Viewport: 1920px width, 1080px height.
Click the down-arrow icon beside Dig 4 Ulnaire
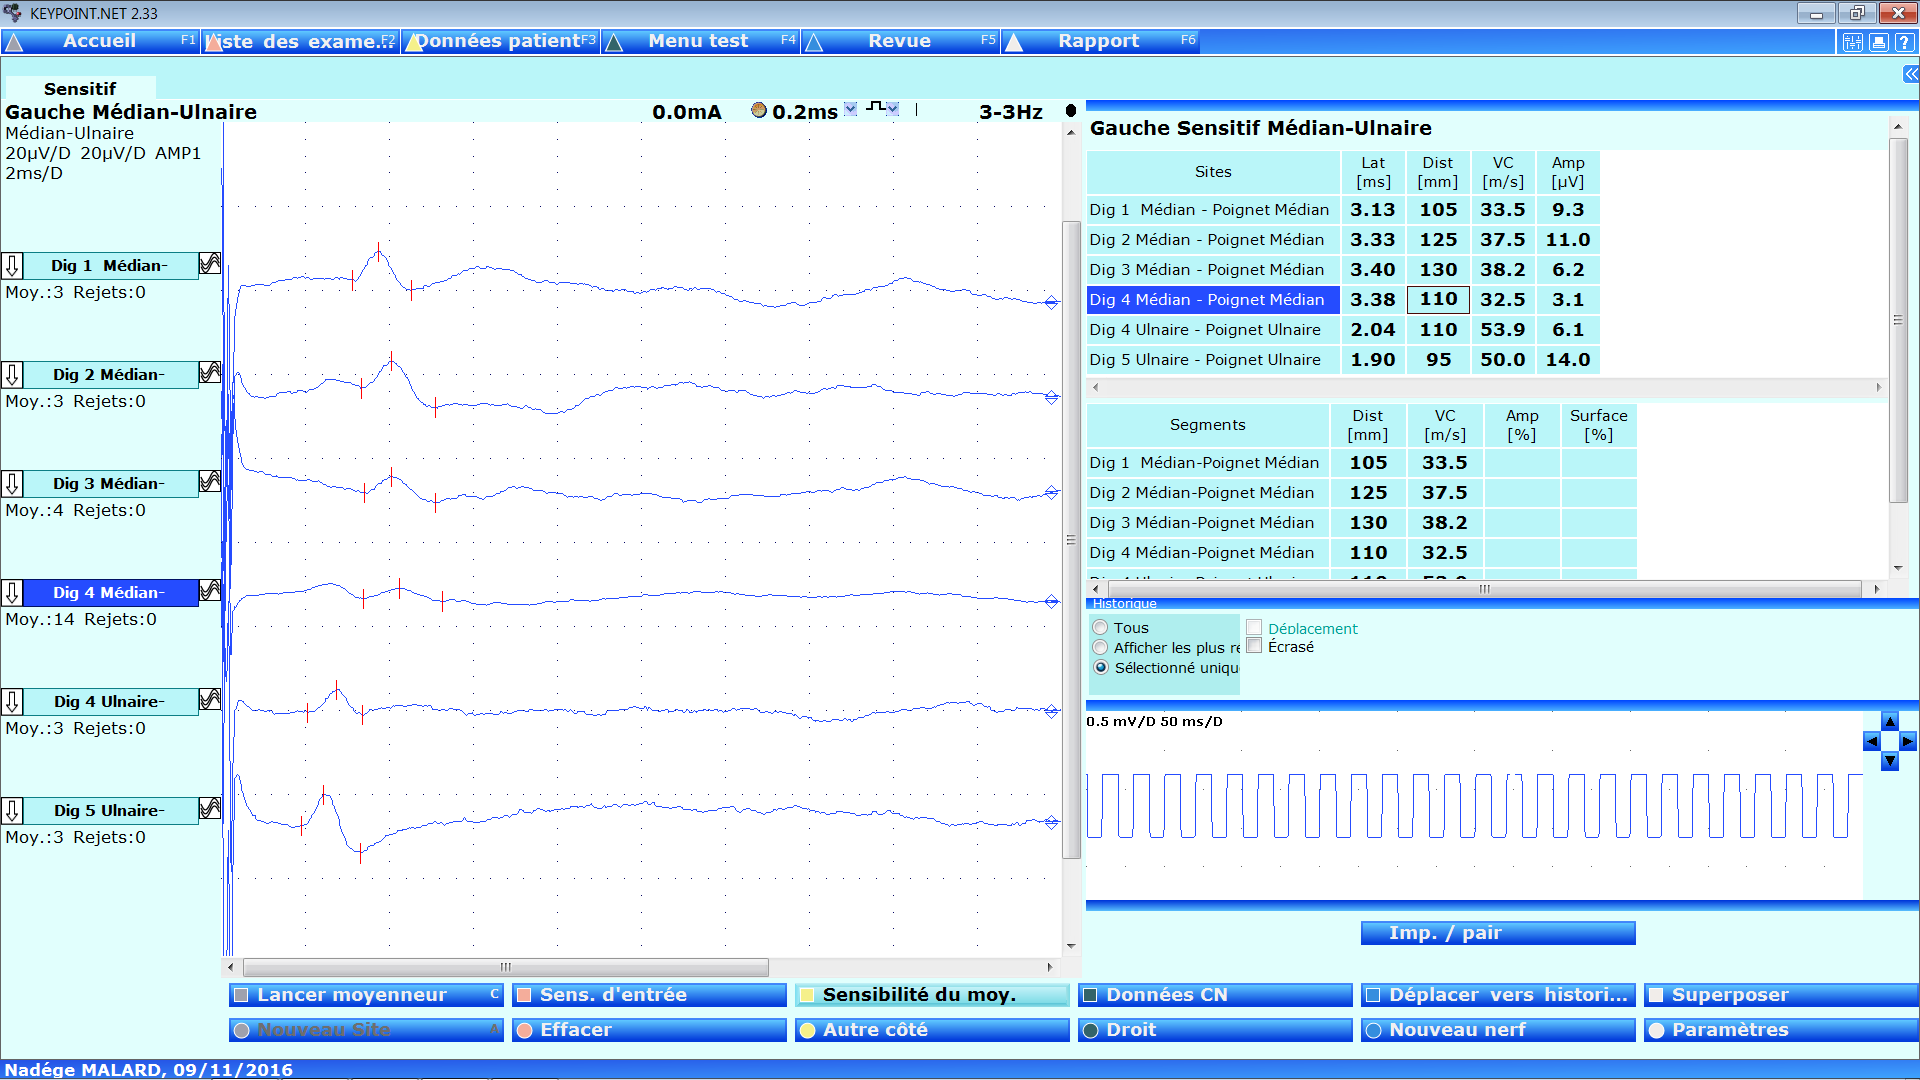point(12,701)
